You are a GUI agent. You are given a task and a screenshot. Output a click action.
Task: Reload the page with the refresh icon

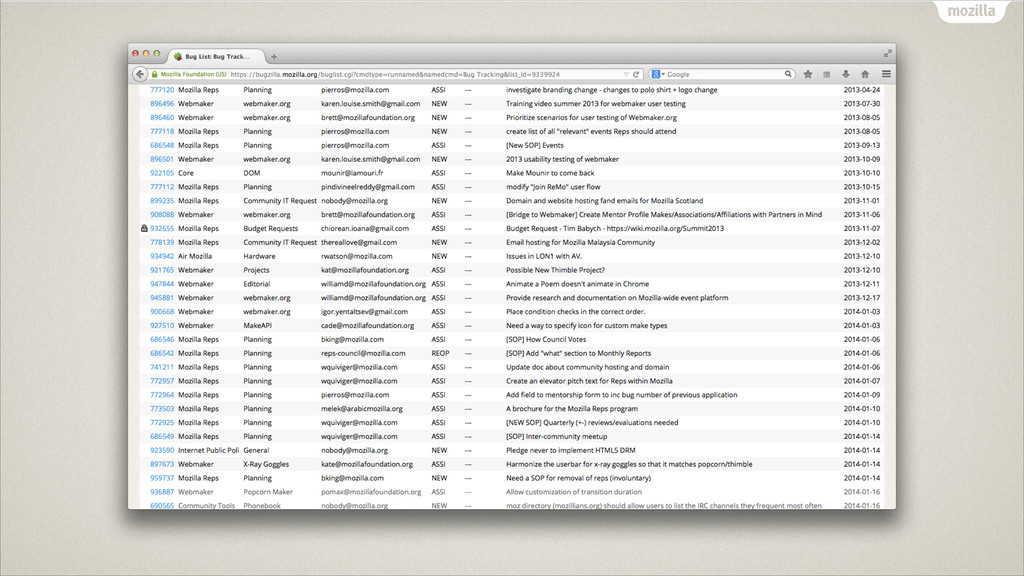coord(635,74)
